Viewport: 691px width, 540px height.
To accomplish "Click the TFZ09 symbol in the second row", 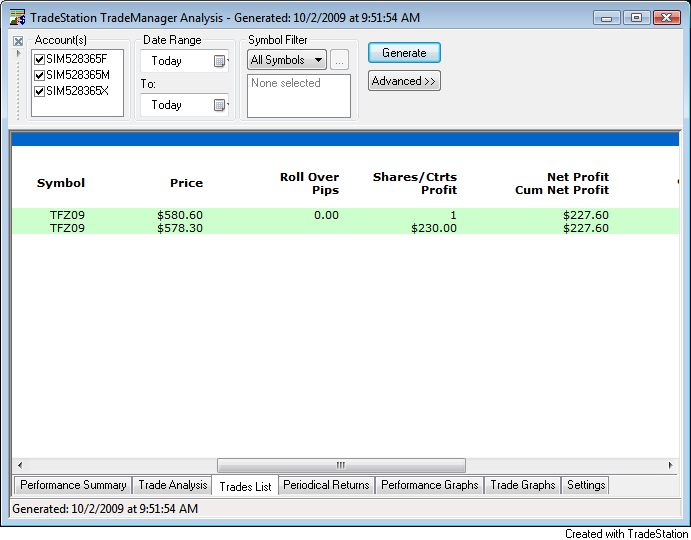I will 67,228.
